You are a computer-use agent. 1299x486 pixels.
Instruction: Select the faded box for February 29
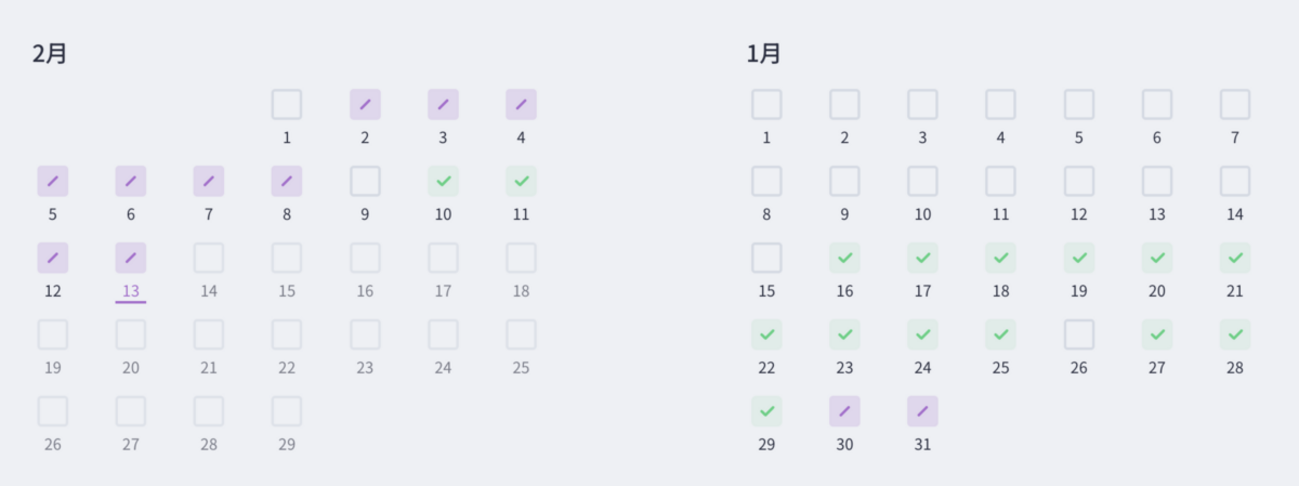pos(287,411)
